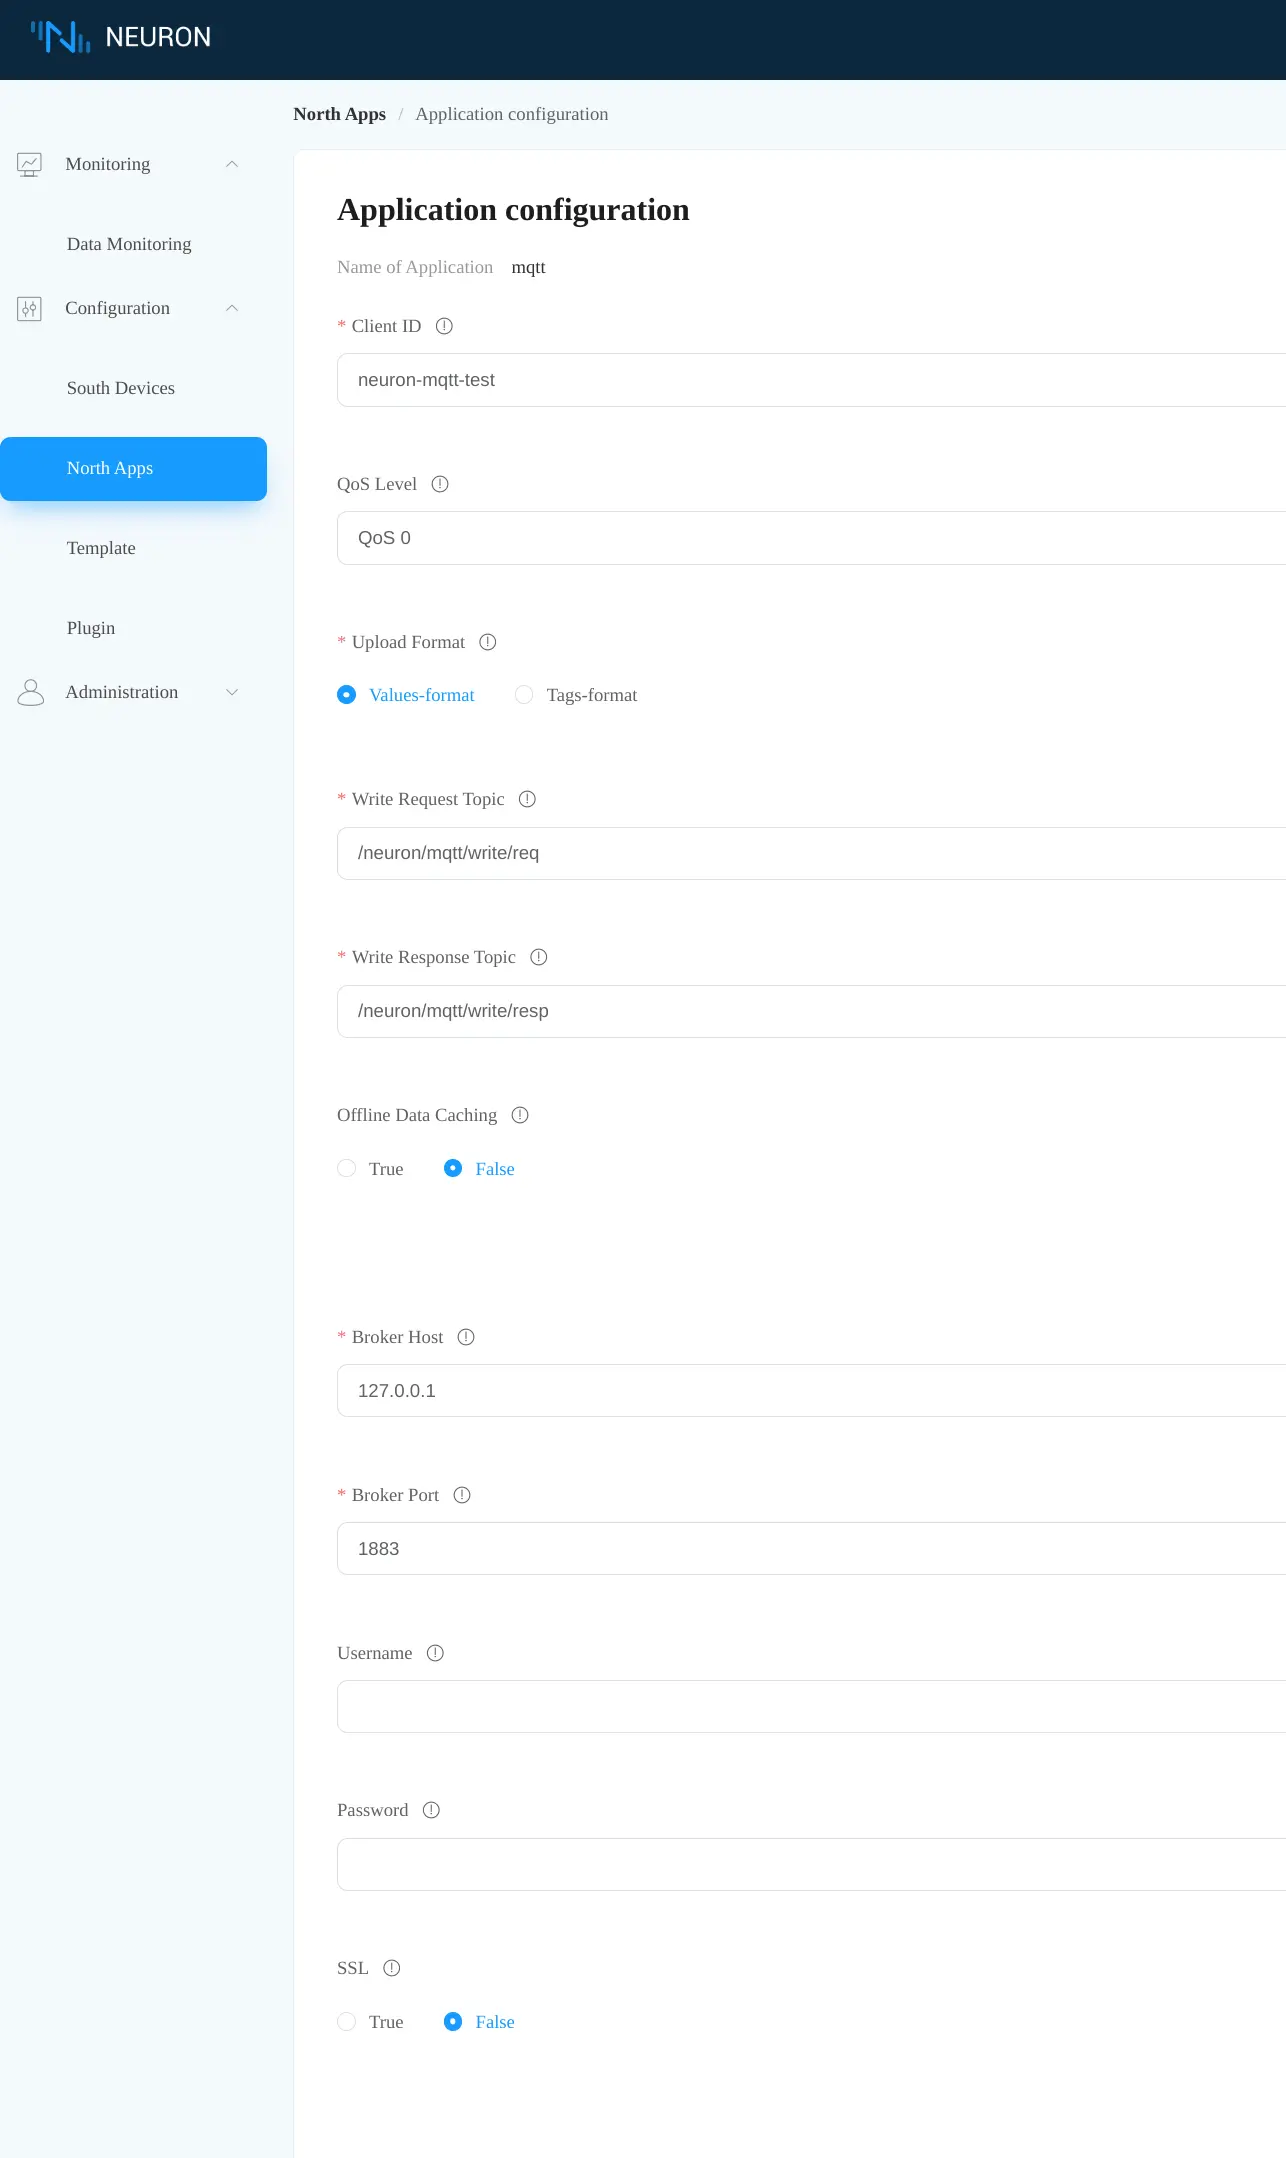Open the QoS Level dropdown
Screen dimensions: 1286x2158
pyautogui.click(x=811, y=538)
